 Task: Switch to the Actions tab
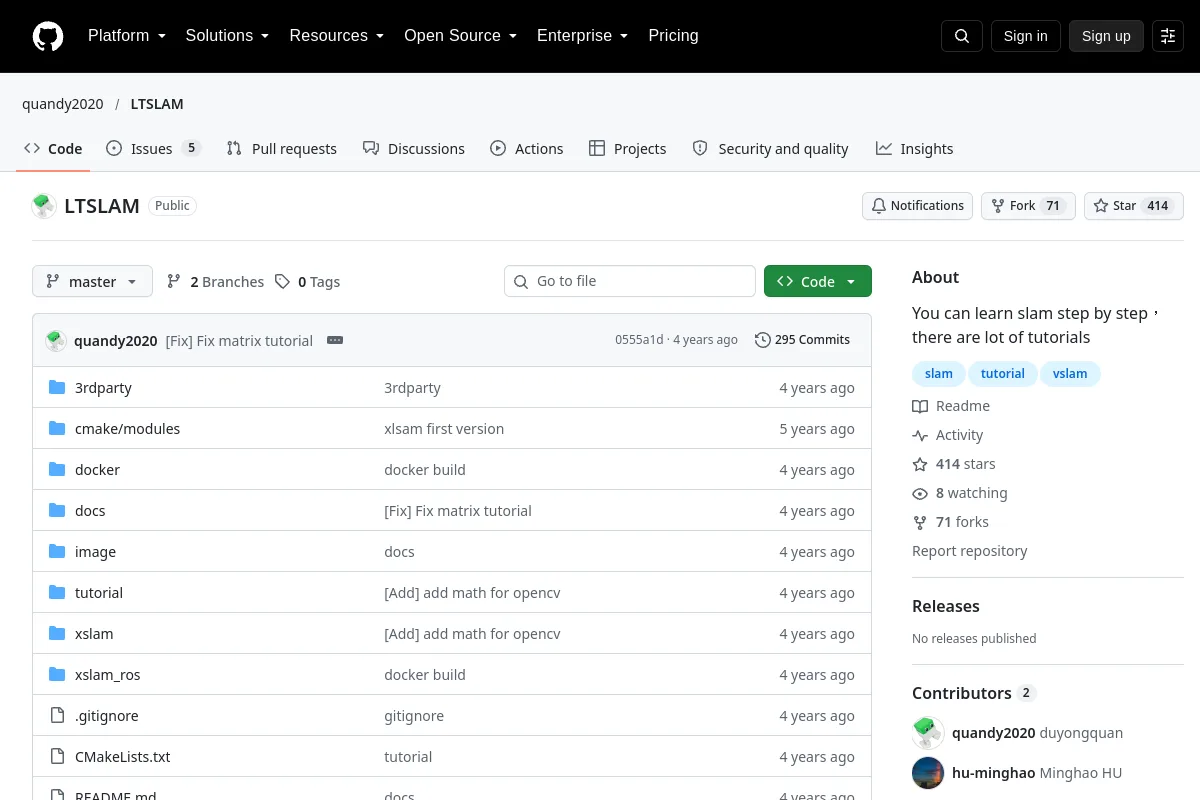click(527, 149)
